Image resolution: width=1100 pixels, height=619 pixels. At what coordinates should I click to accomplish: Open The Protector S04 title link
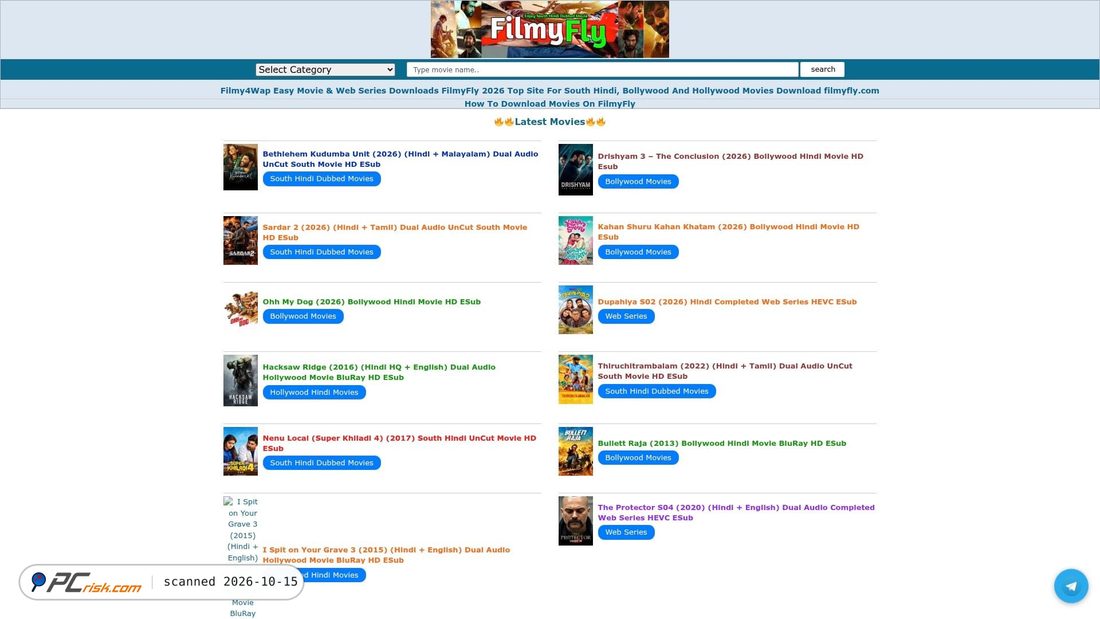point(736,512)
